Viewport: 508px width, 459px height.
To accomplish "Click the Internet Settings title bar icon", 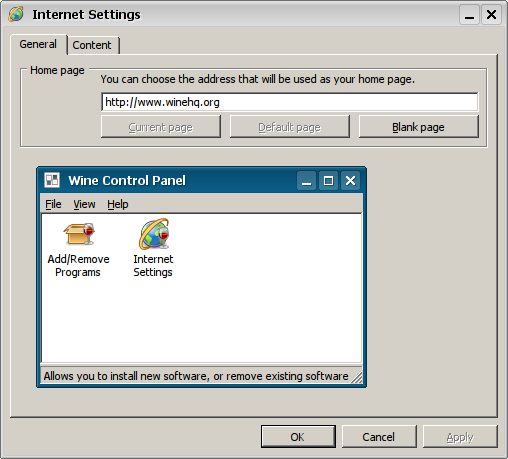I will (x=16, y=14).
